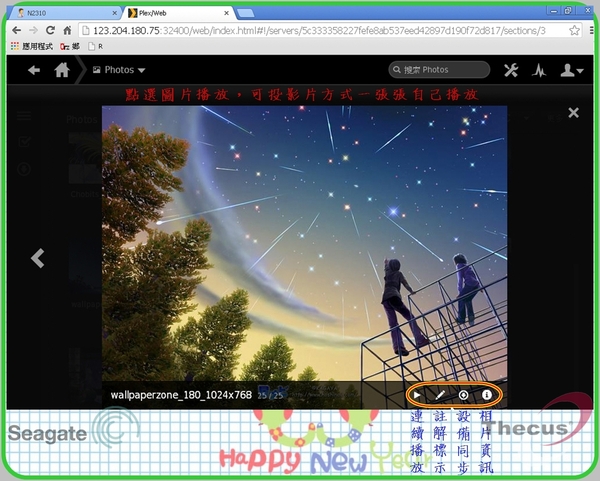Click the Plex back arrow icon
Viewport: 600px width, 481px height.
pyautogui.click(x=34, y=70)
